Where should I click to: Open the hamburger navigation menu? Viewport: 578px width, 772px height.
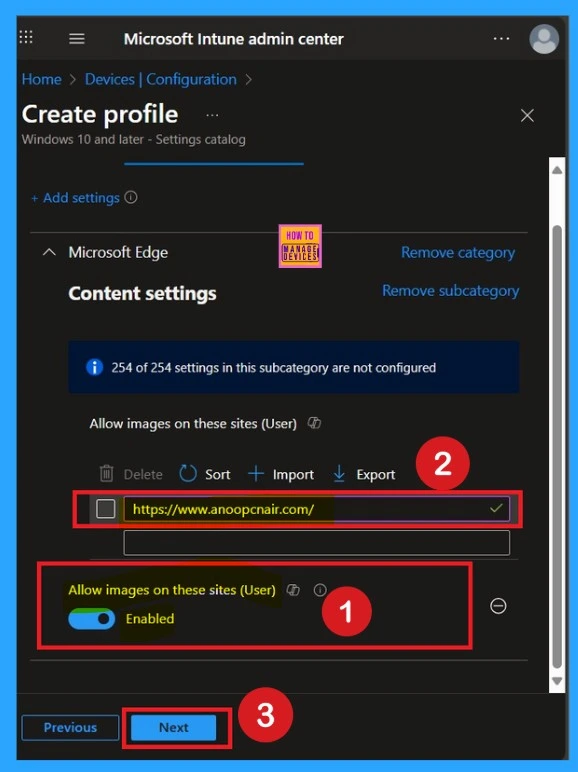(77, 38)
